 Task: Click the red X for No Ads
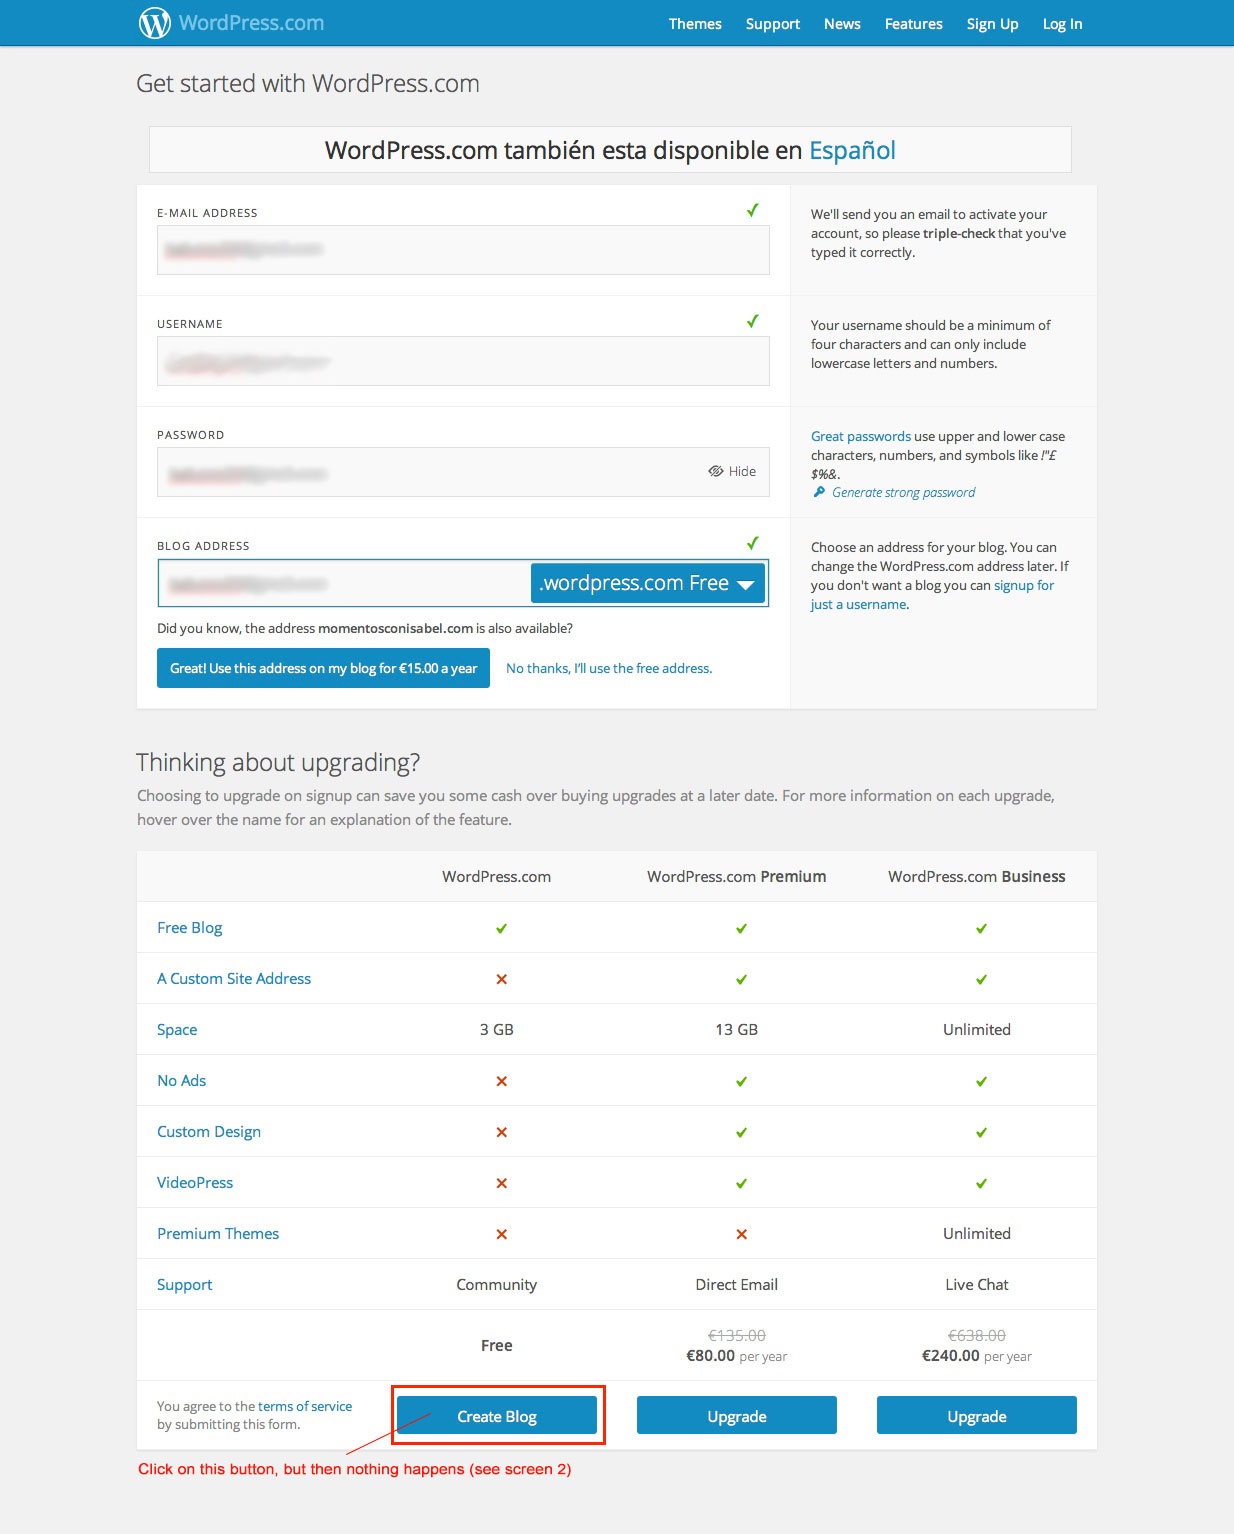pos(502,1081)
